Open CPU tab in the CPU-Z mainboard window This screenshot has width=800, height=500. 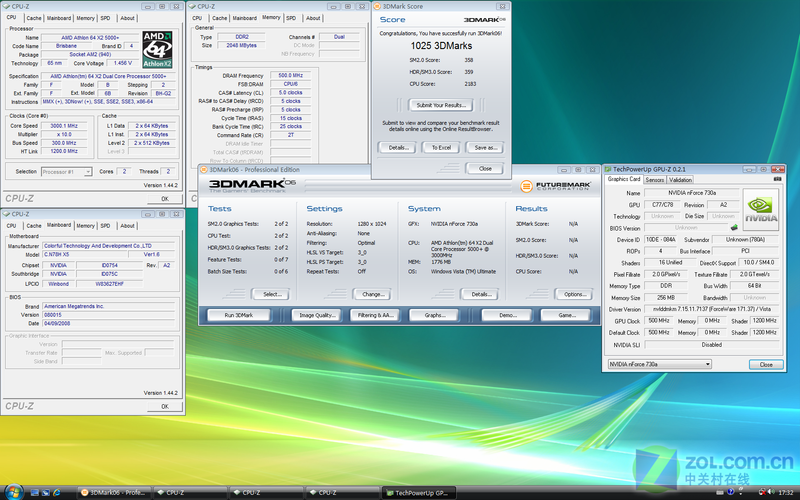[12, 226]
